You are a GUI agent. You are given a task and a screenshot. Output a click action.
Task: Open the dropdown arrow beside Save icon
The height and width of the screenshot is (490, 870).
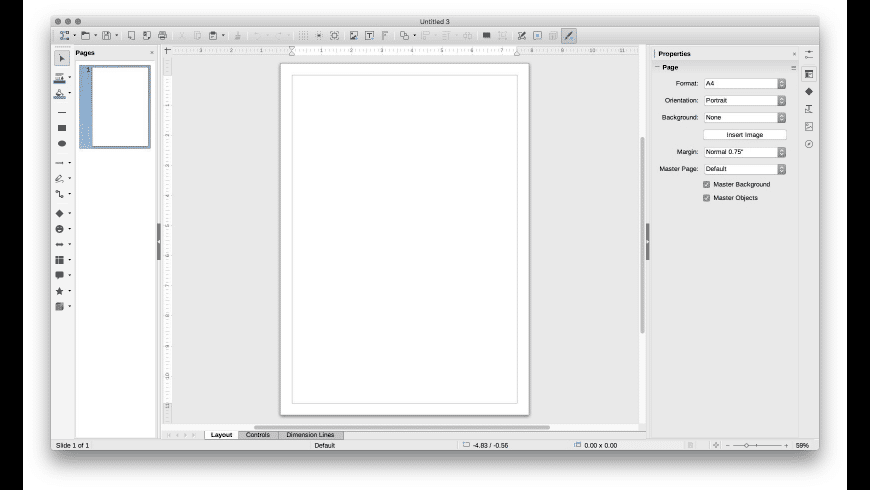117,36
